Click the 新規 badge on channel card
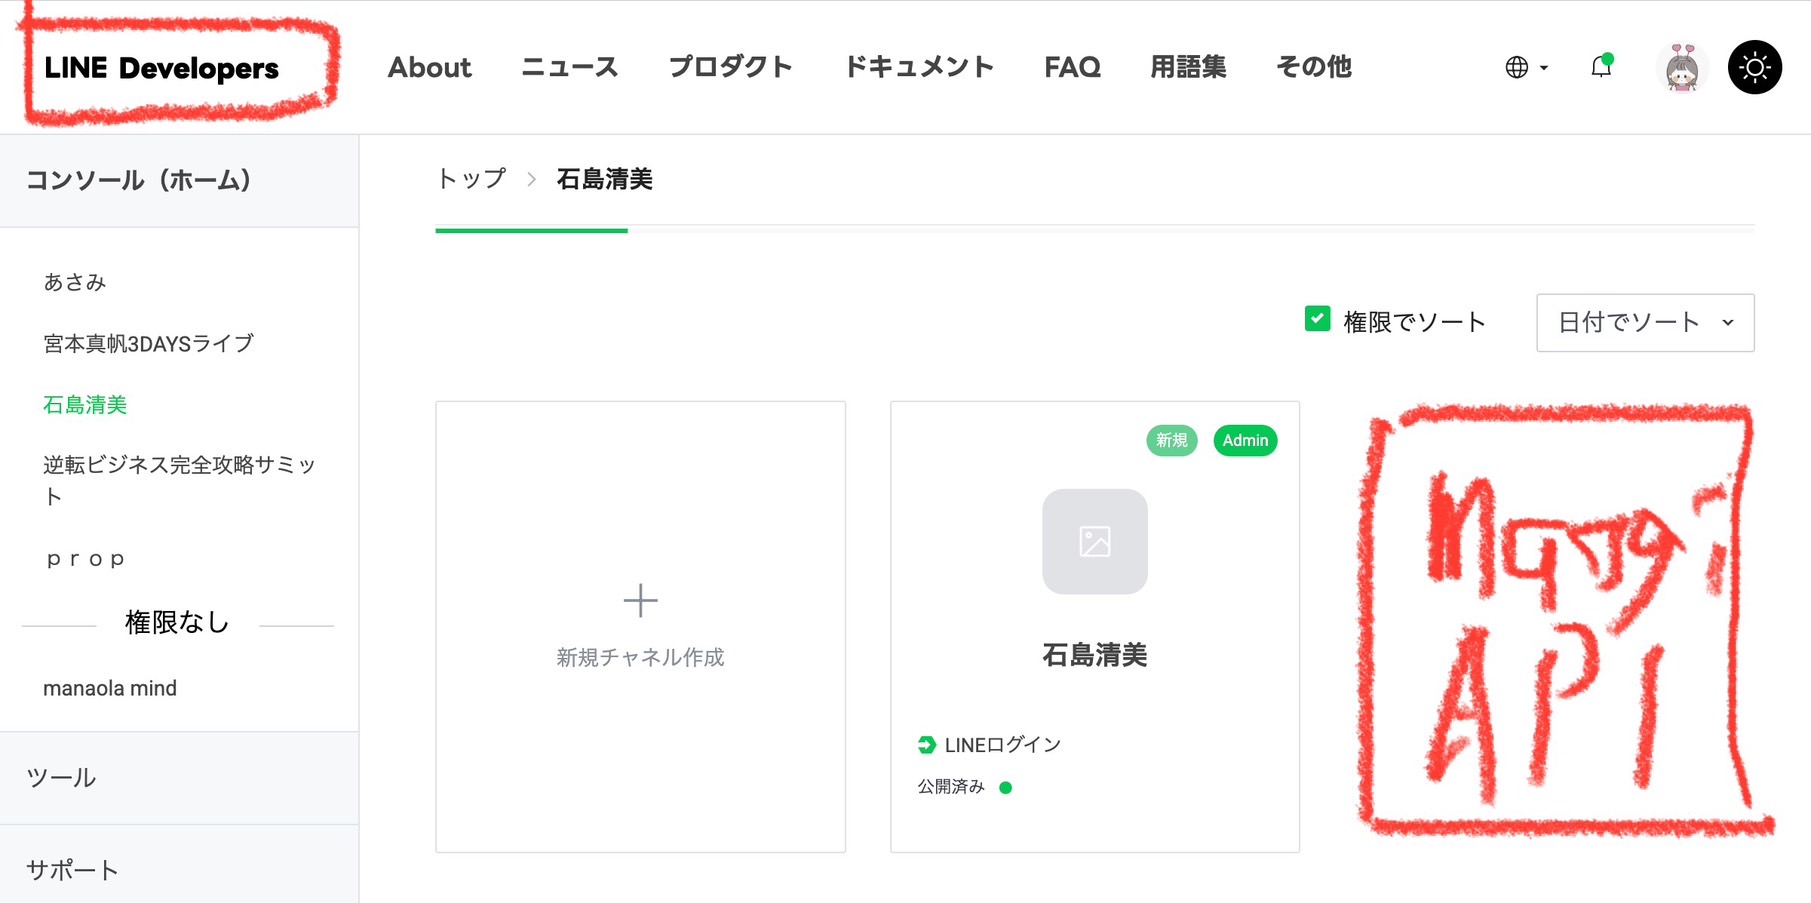Image resolution: width=1811 pixels, height=903 pixels. pyautogui.click(x=1172, y=440)
